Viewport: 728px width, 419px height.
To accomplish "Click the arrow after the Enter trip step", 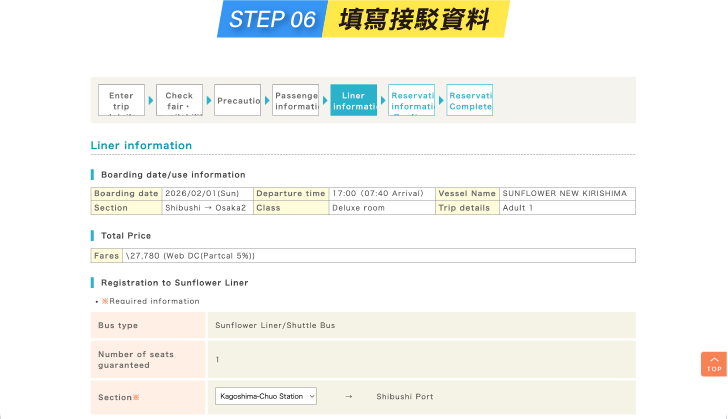I will click(151, 100).
